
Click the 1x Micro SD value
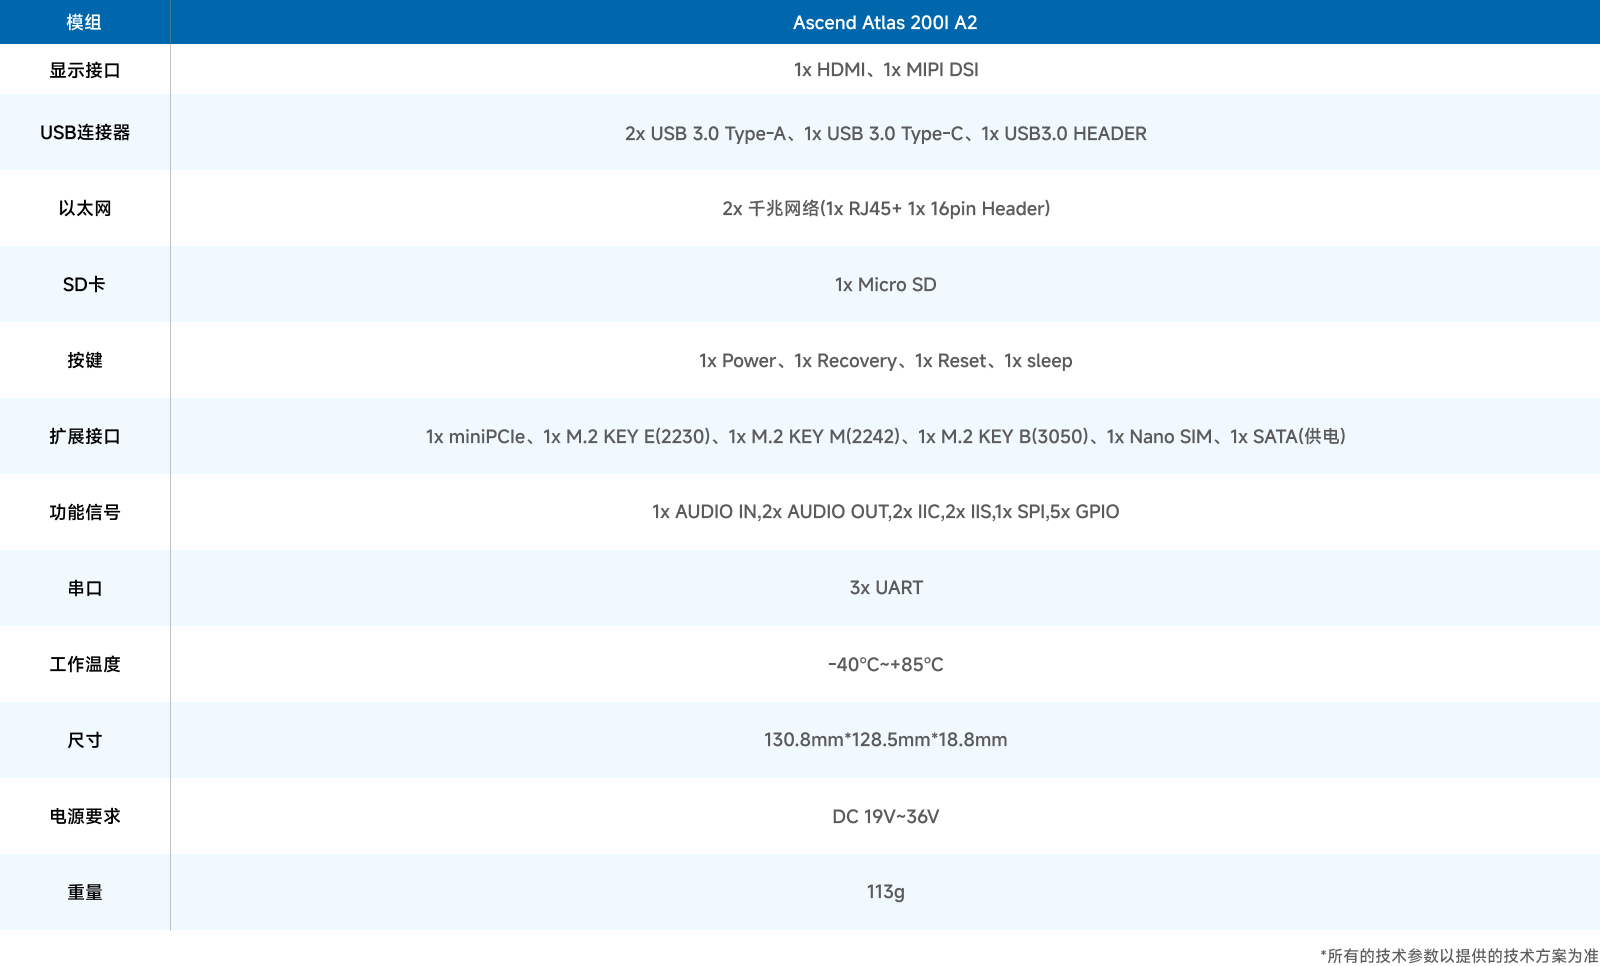(x=885, y=284)
